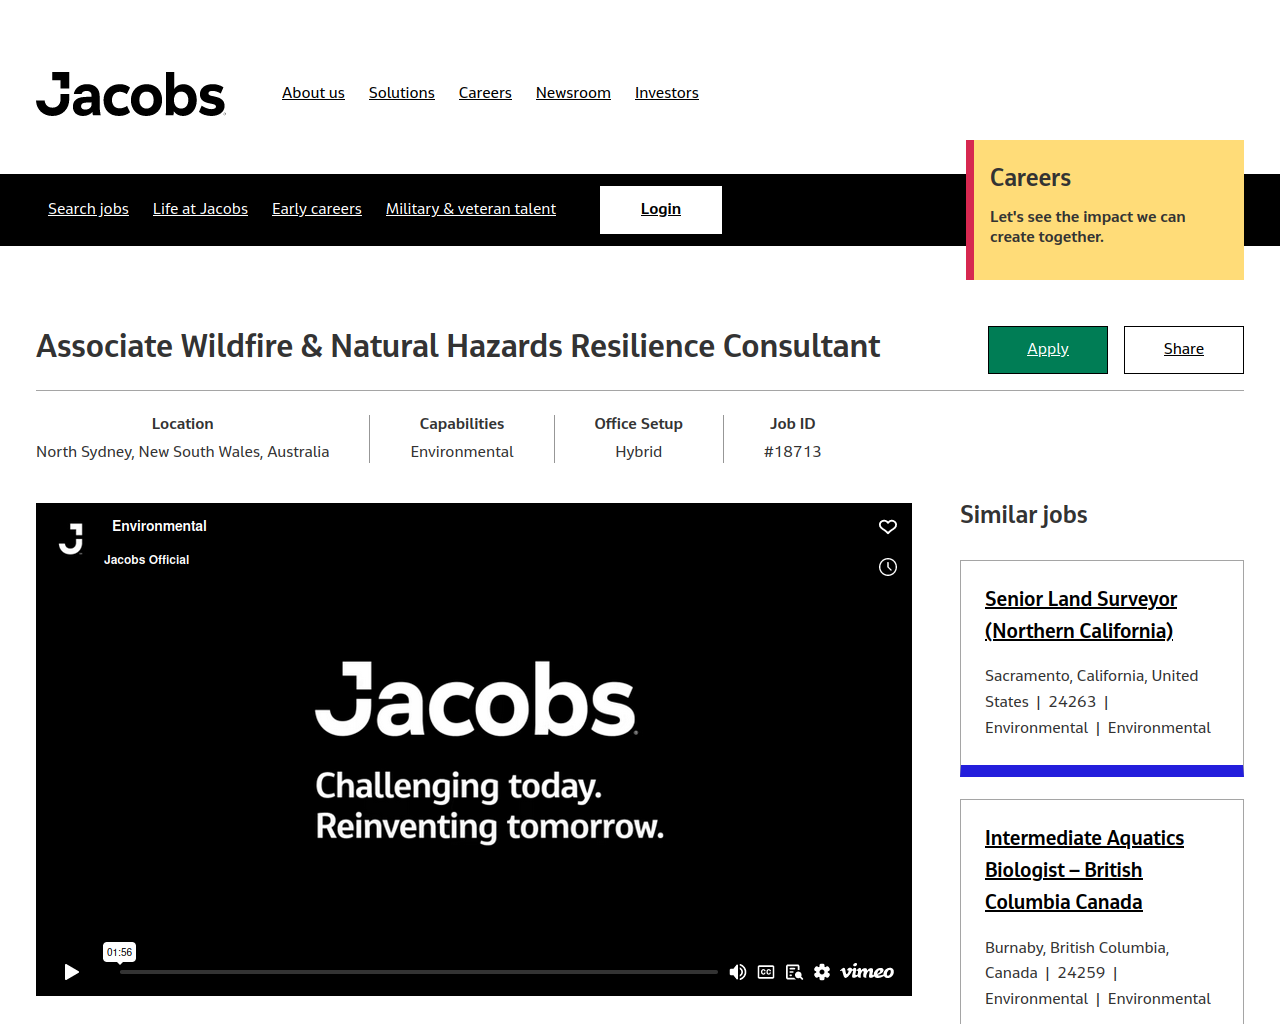Click the large Jacobs video thumbnail

coord(474,749)
